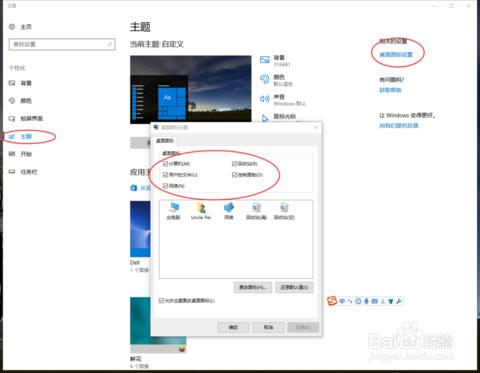Open Taskbar settings page
The height and width of the screenshot is (373, 480).
(x=29, y=172)
